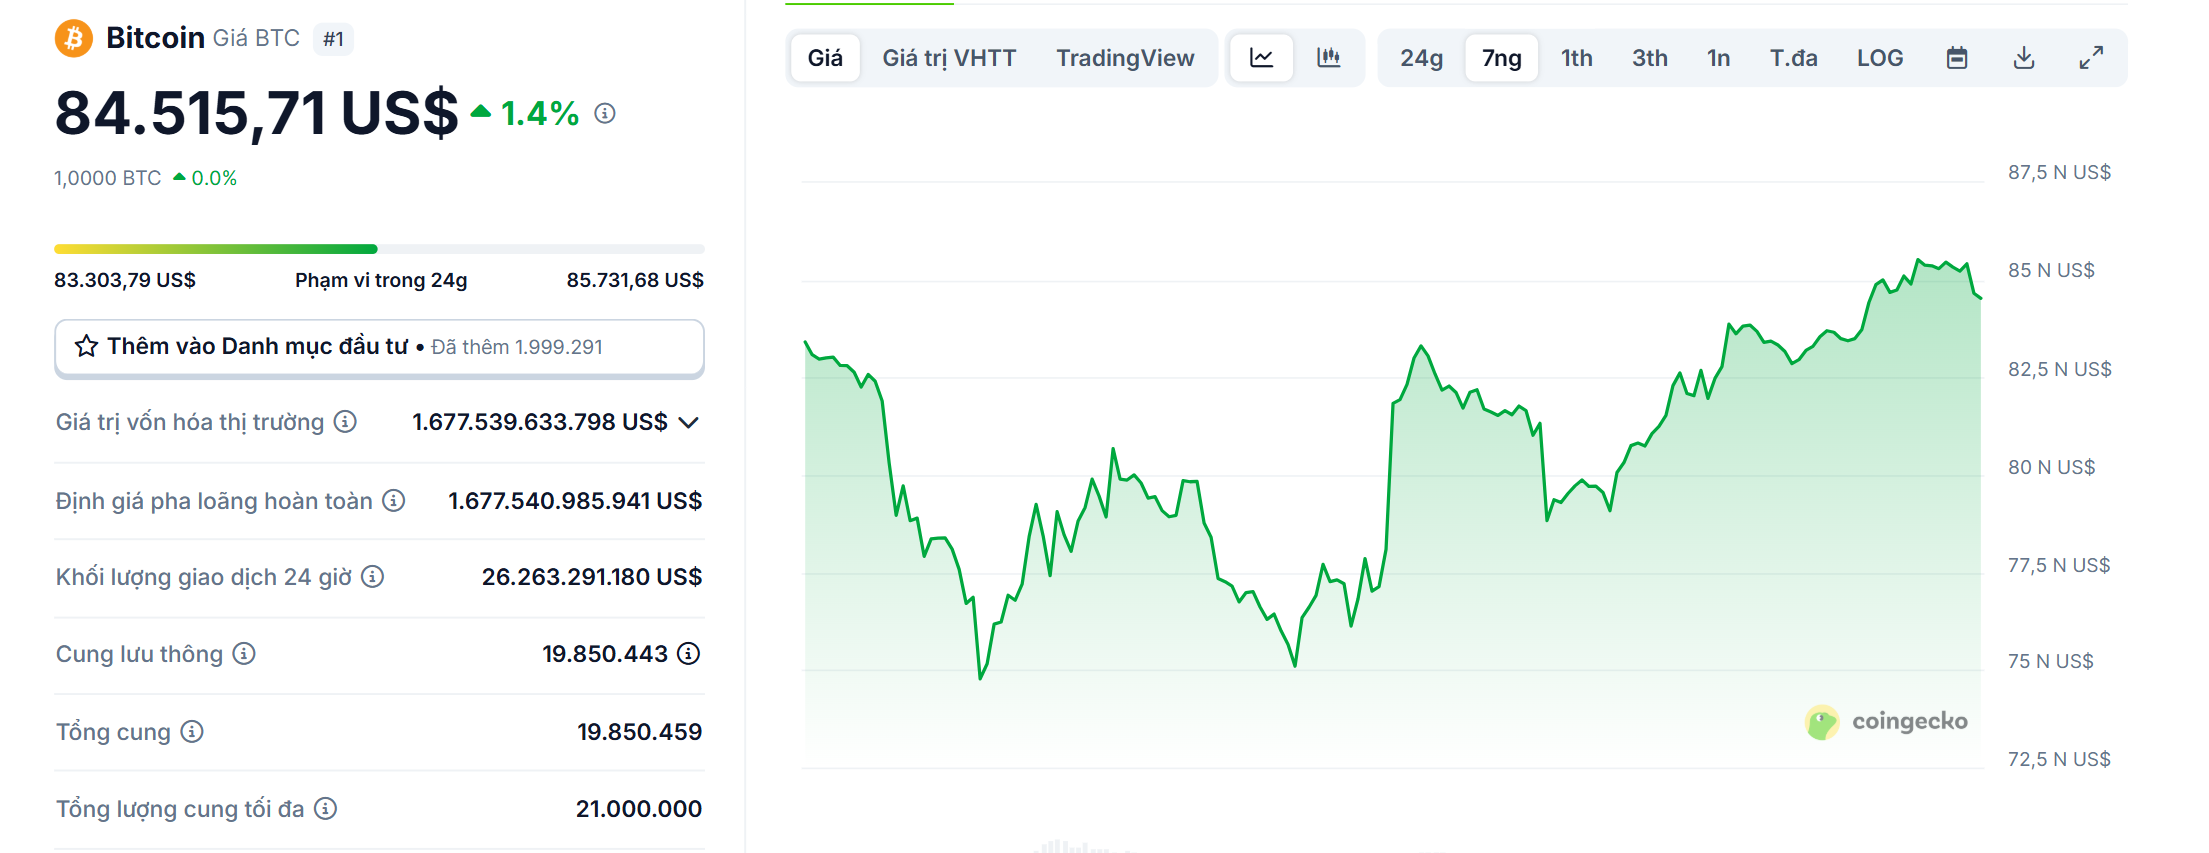This screenshot has height=853, width=2209.
Task: Open info icon beside 19.850.443 value
Action: coord(689,653)
